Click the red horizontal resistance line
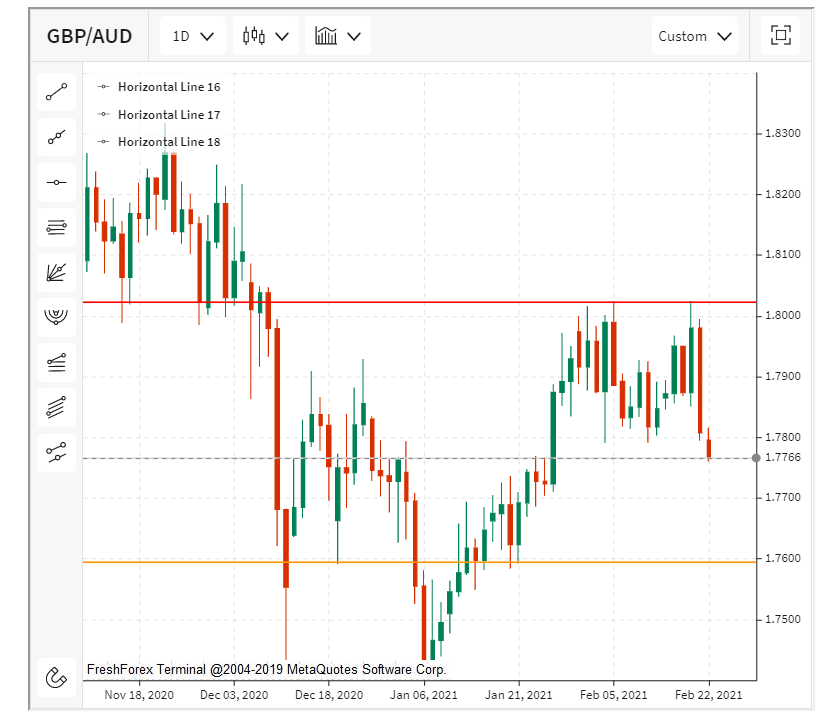839x727 pixels. click(420, 302)
